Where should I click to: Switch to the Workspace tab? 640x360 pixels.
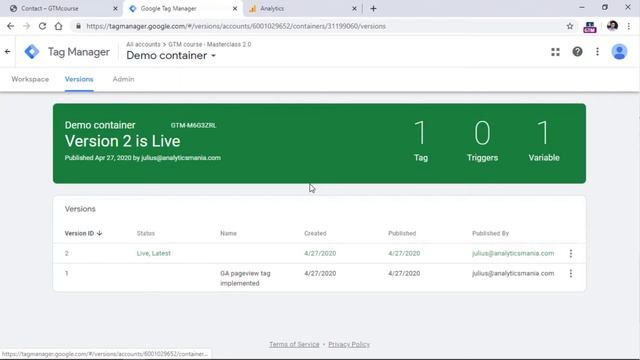click(30, 79)
